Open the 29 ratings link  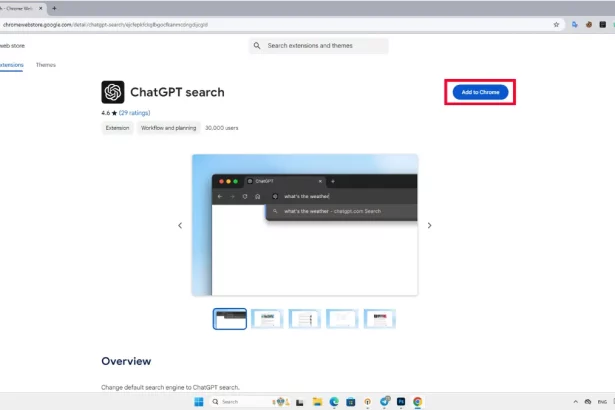click(135, 113)
